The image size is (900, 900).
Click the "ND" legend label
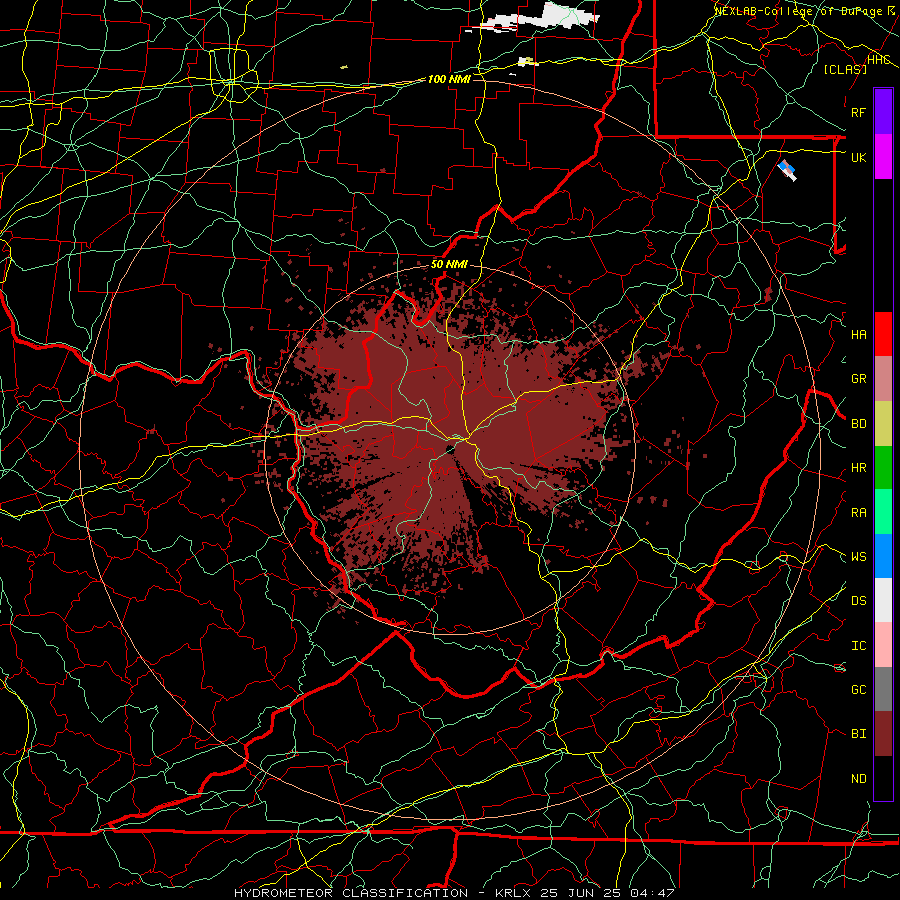point(858,778)
